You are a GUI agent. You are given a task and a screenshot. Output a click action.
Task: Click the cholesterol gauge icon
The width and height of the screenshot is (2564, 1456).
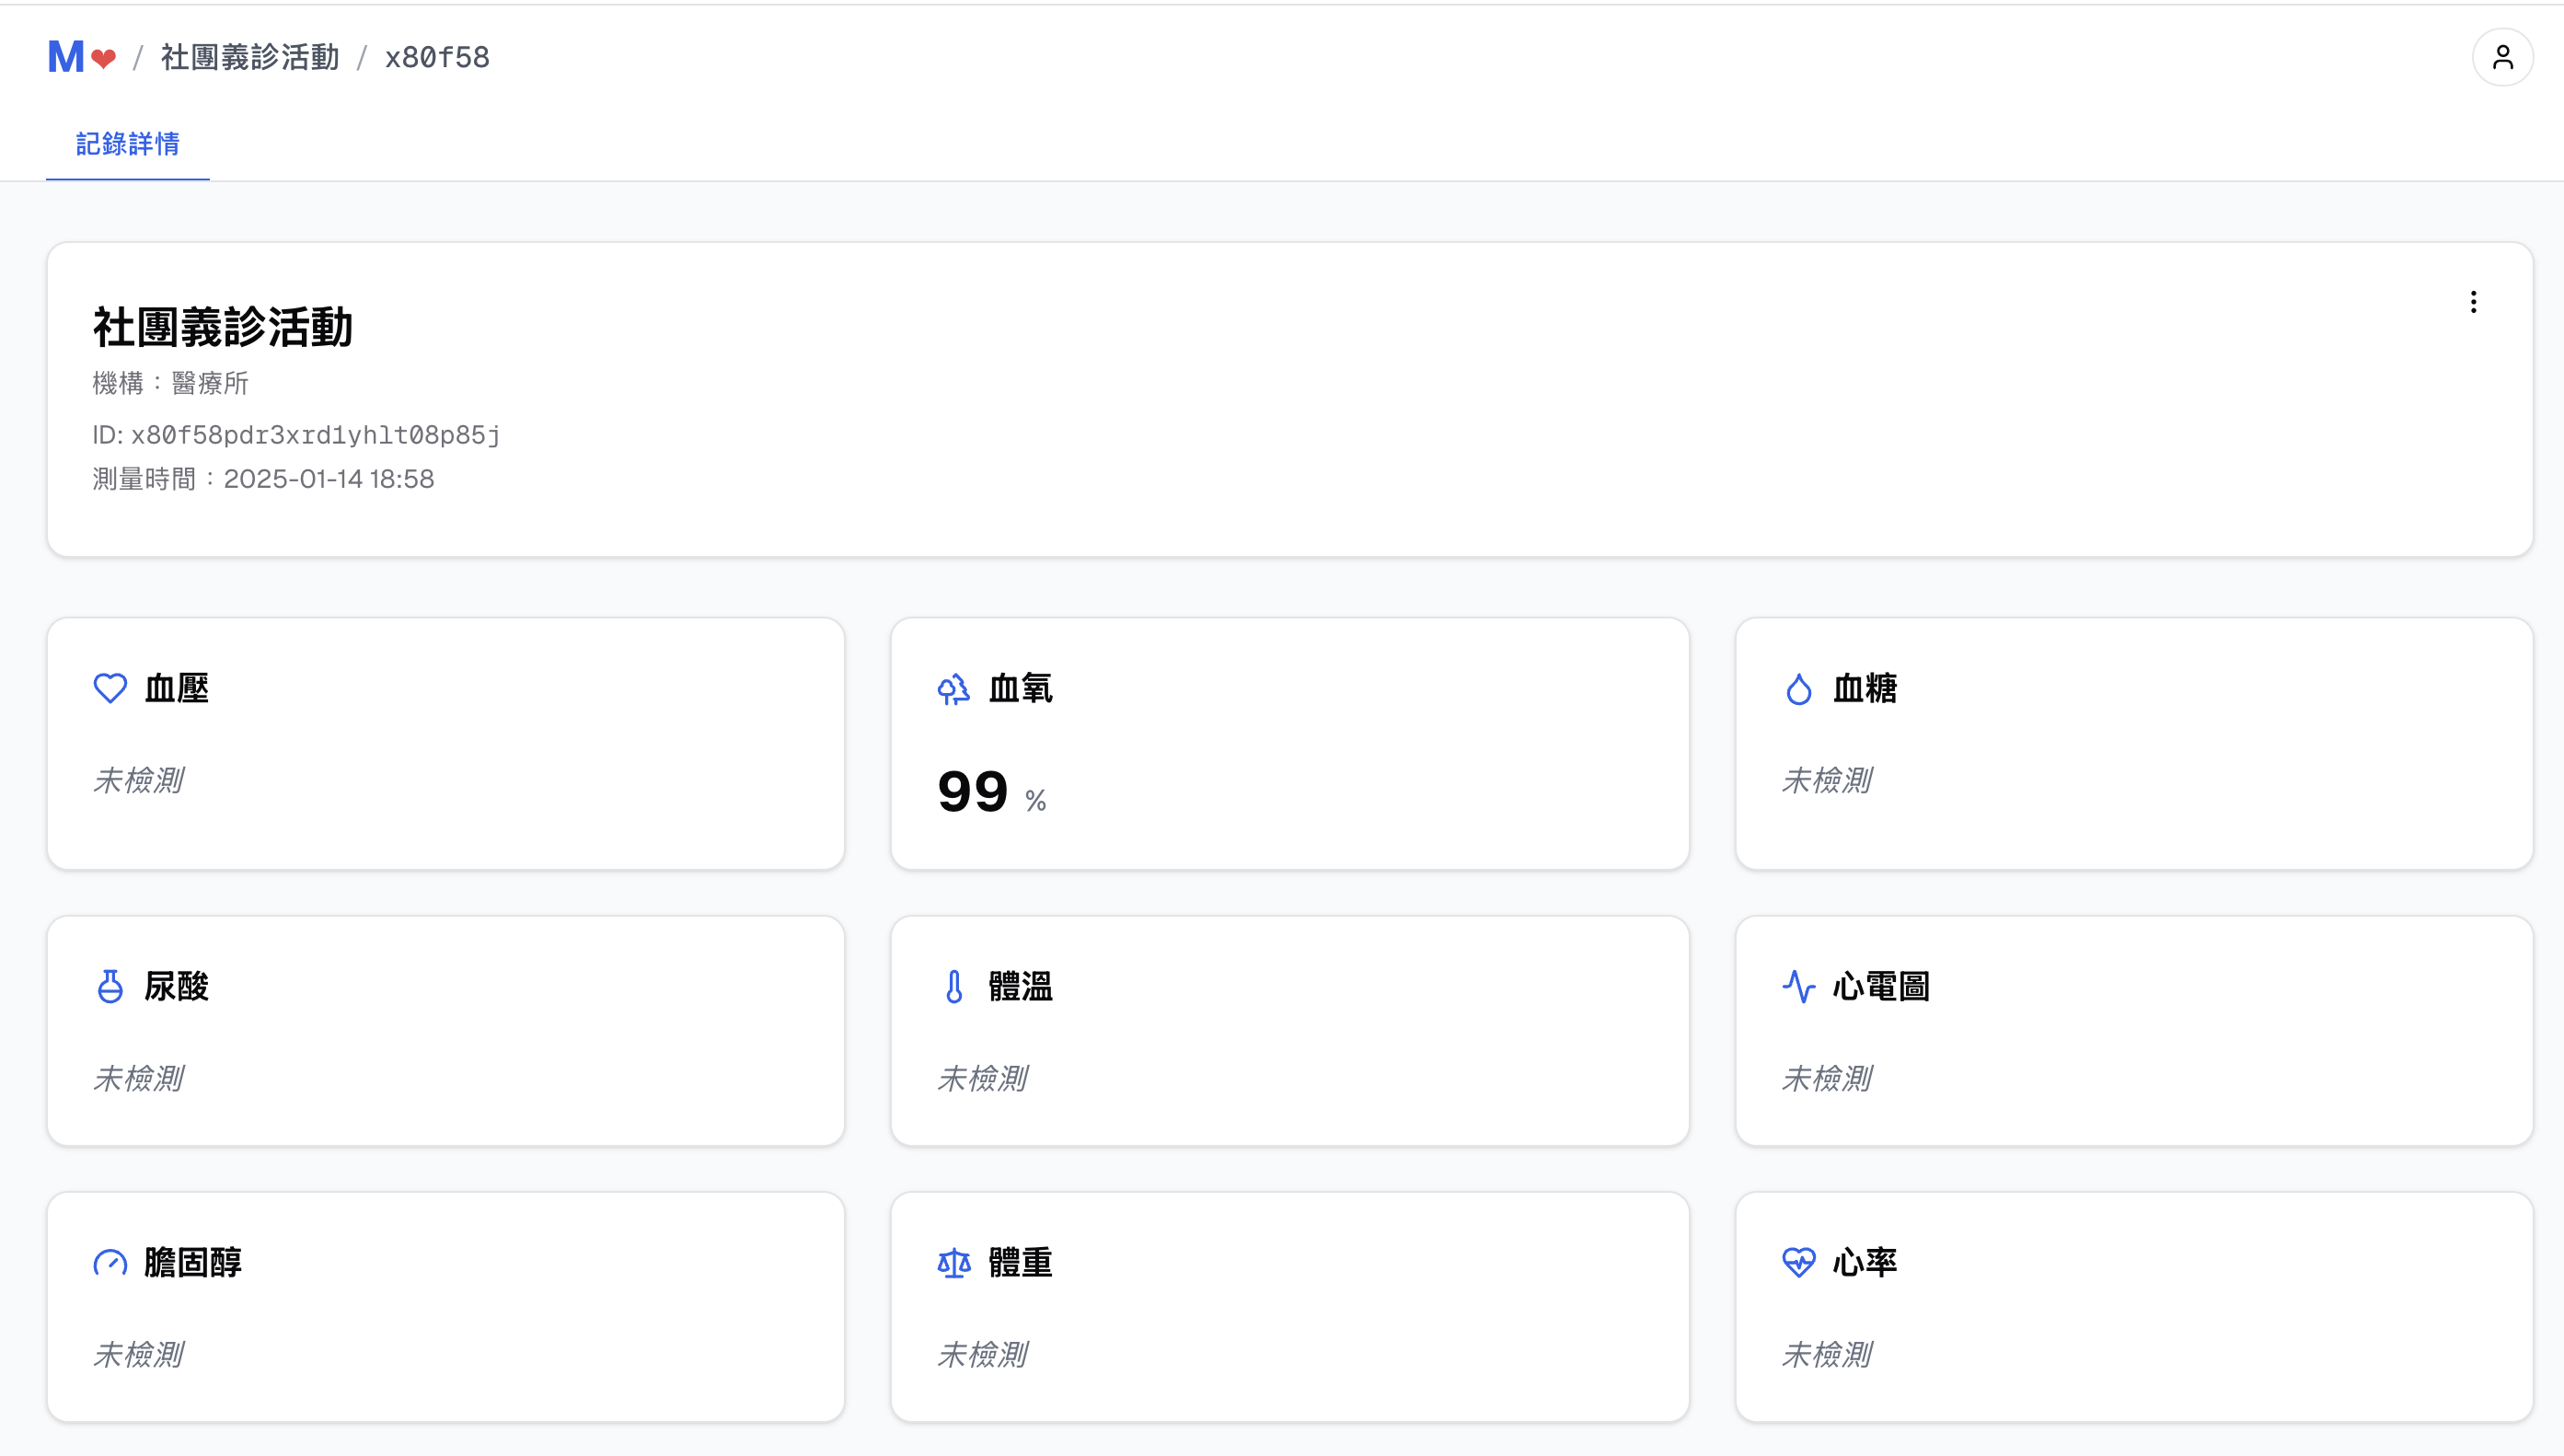coord(110,1262)
